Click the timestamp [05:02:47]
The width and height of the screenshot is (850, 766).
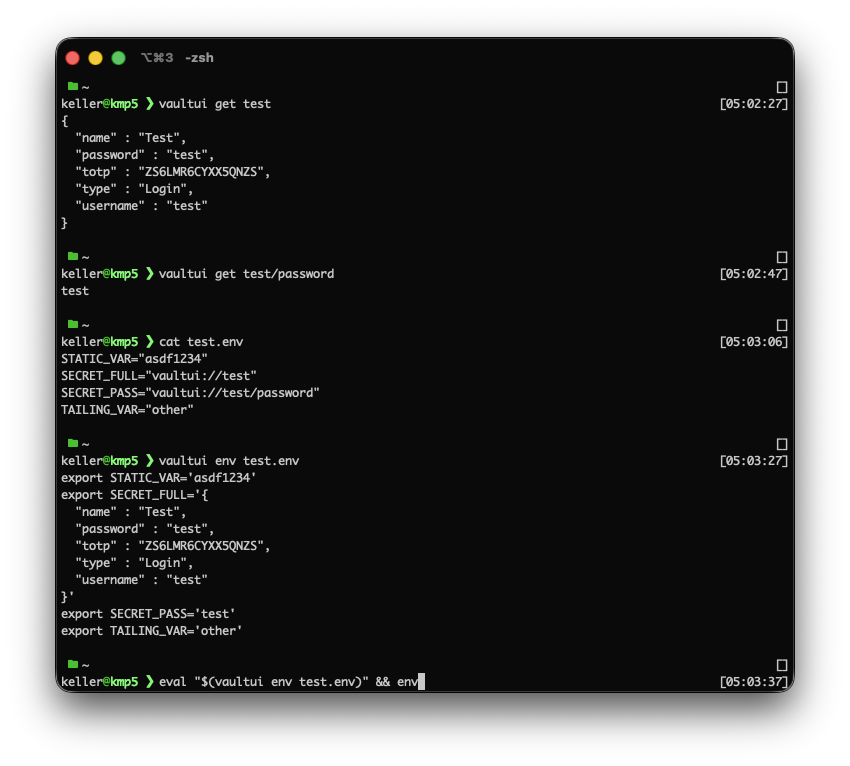(754, 274)
